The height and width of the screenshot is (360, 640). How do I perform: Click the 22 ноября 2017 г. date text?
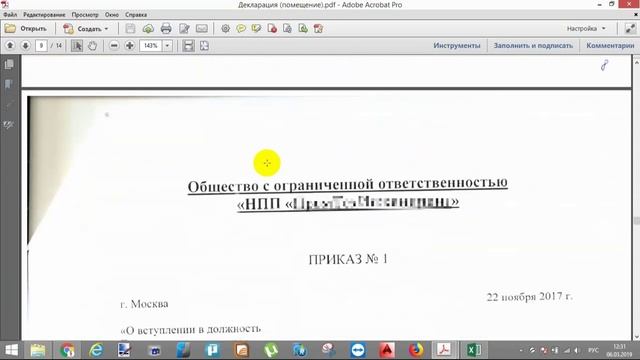pos(530,296)
